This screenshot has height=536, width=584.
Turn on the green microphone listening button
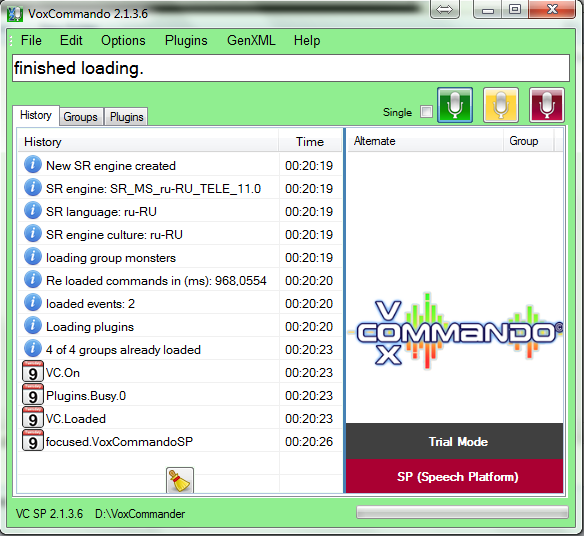click(455, 105)
